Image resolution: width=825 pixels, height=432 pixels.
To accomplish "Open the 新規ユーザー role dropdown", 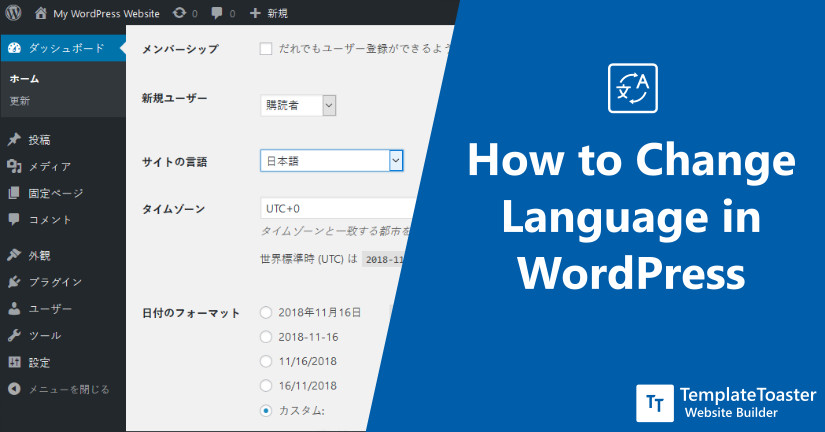I will coord(298,105).
